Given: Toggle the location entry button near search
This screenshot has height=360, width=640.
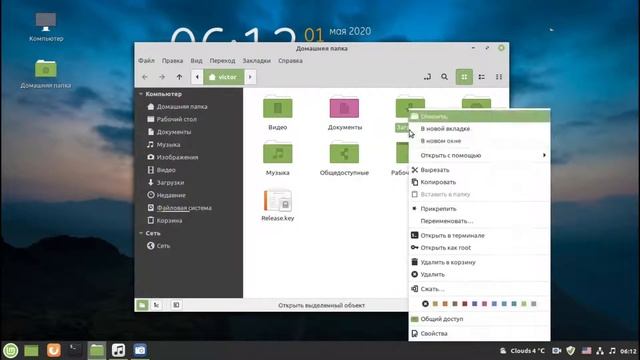Looking at the screenshot, I should 427,77.
